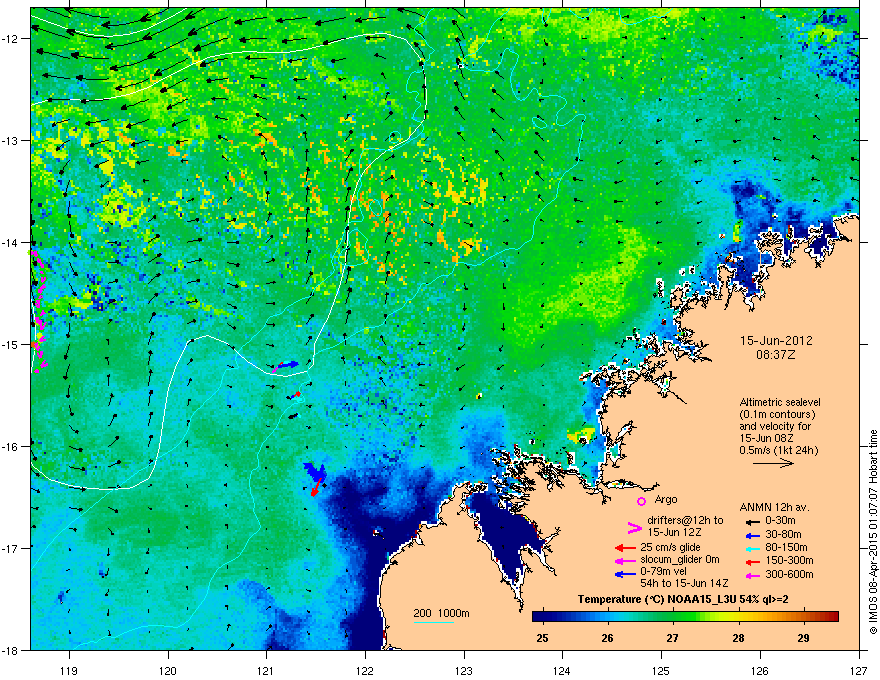The image size is (880, 680).
Task: Click the longitude label 122
Action: [x=365, y=670]
